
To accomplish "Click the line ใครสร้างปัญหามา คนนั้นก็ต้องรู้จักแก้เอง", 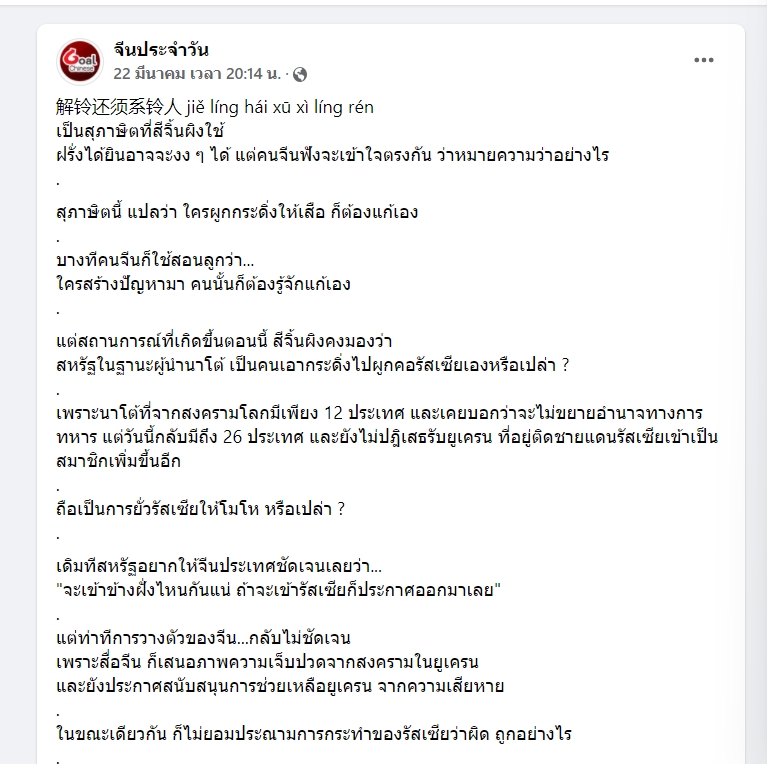I will pos(203,284).
